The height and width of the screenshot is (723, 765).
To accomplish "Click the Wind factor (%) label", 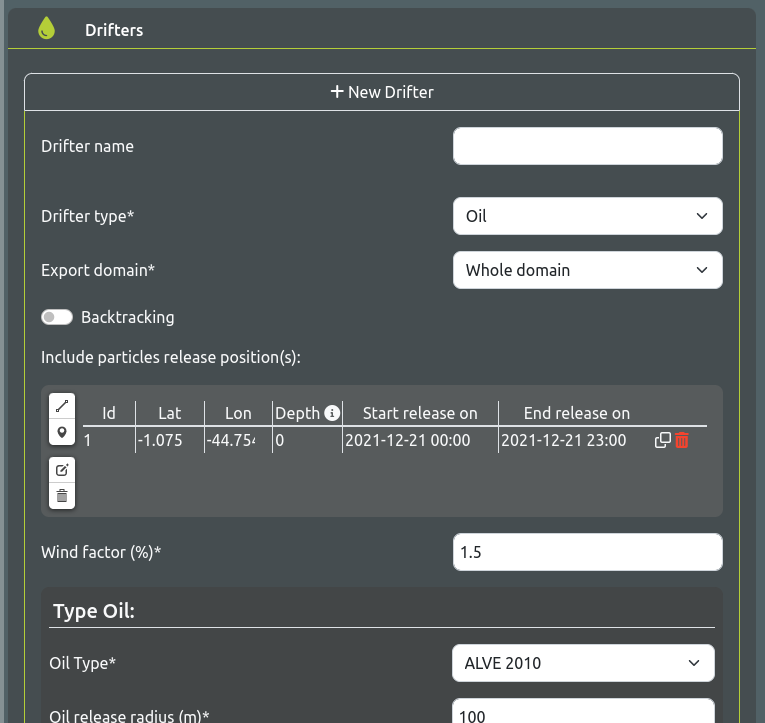I will [101, 552].
